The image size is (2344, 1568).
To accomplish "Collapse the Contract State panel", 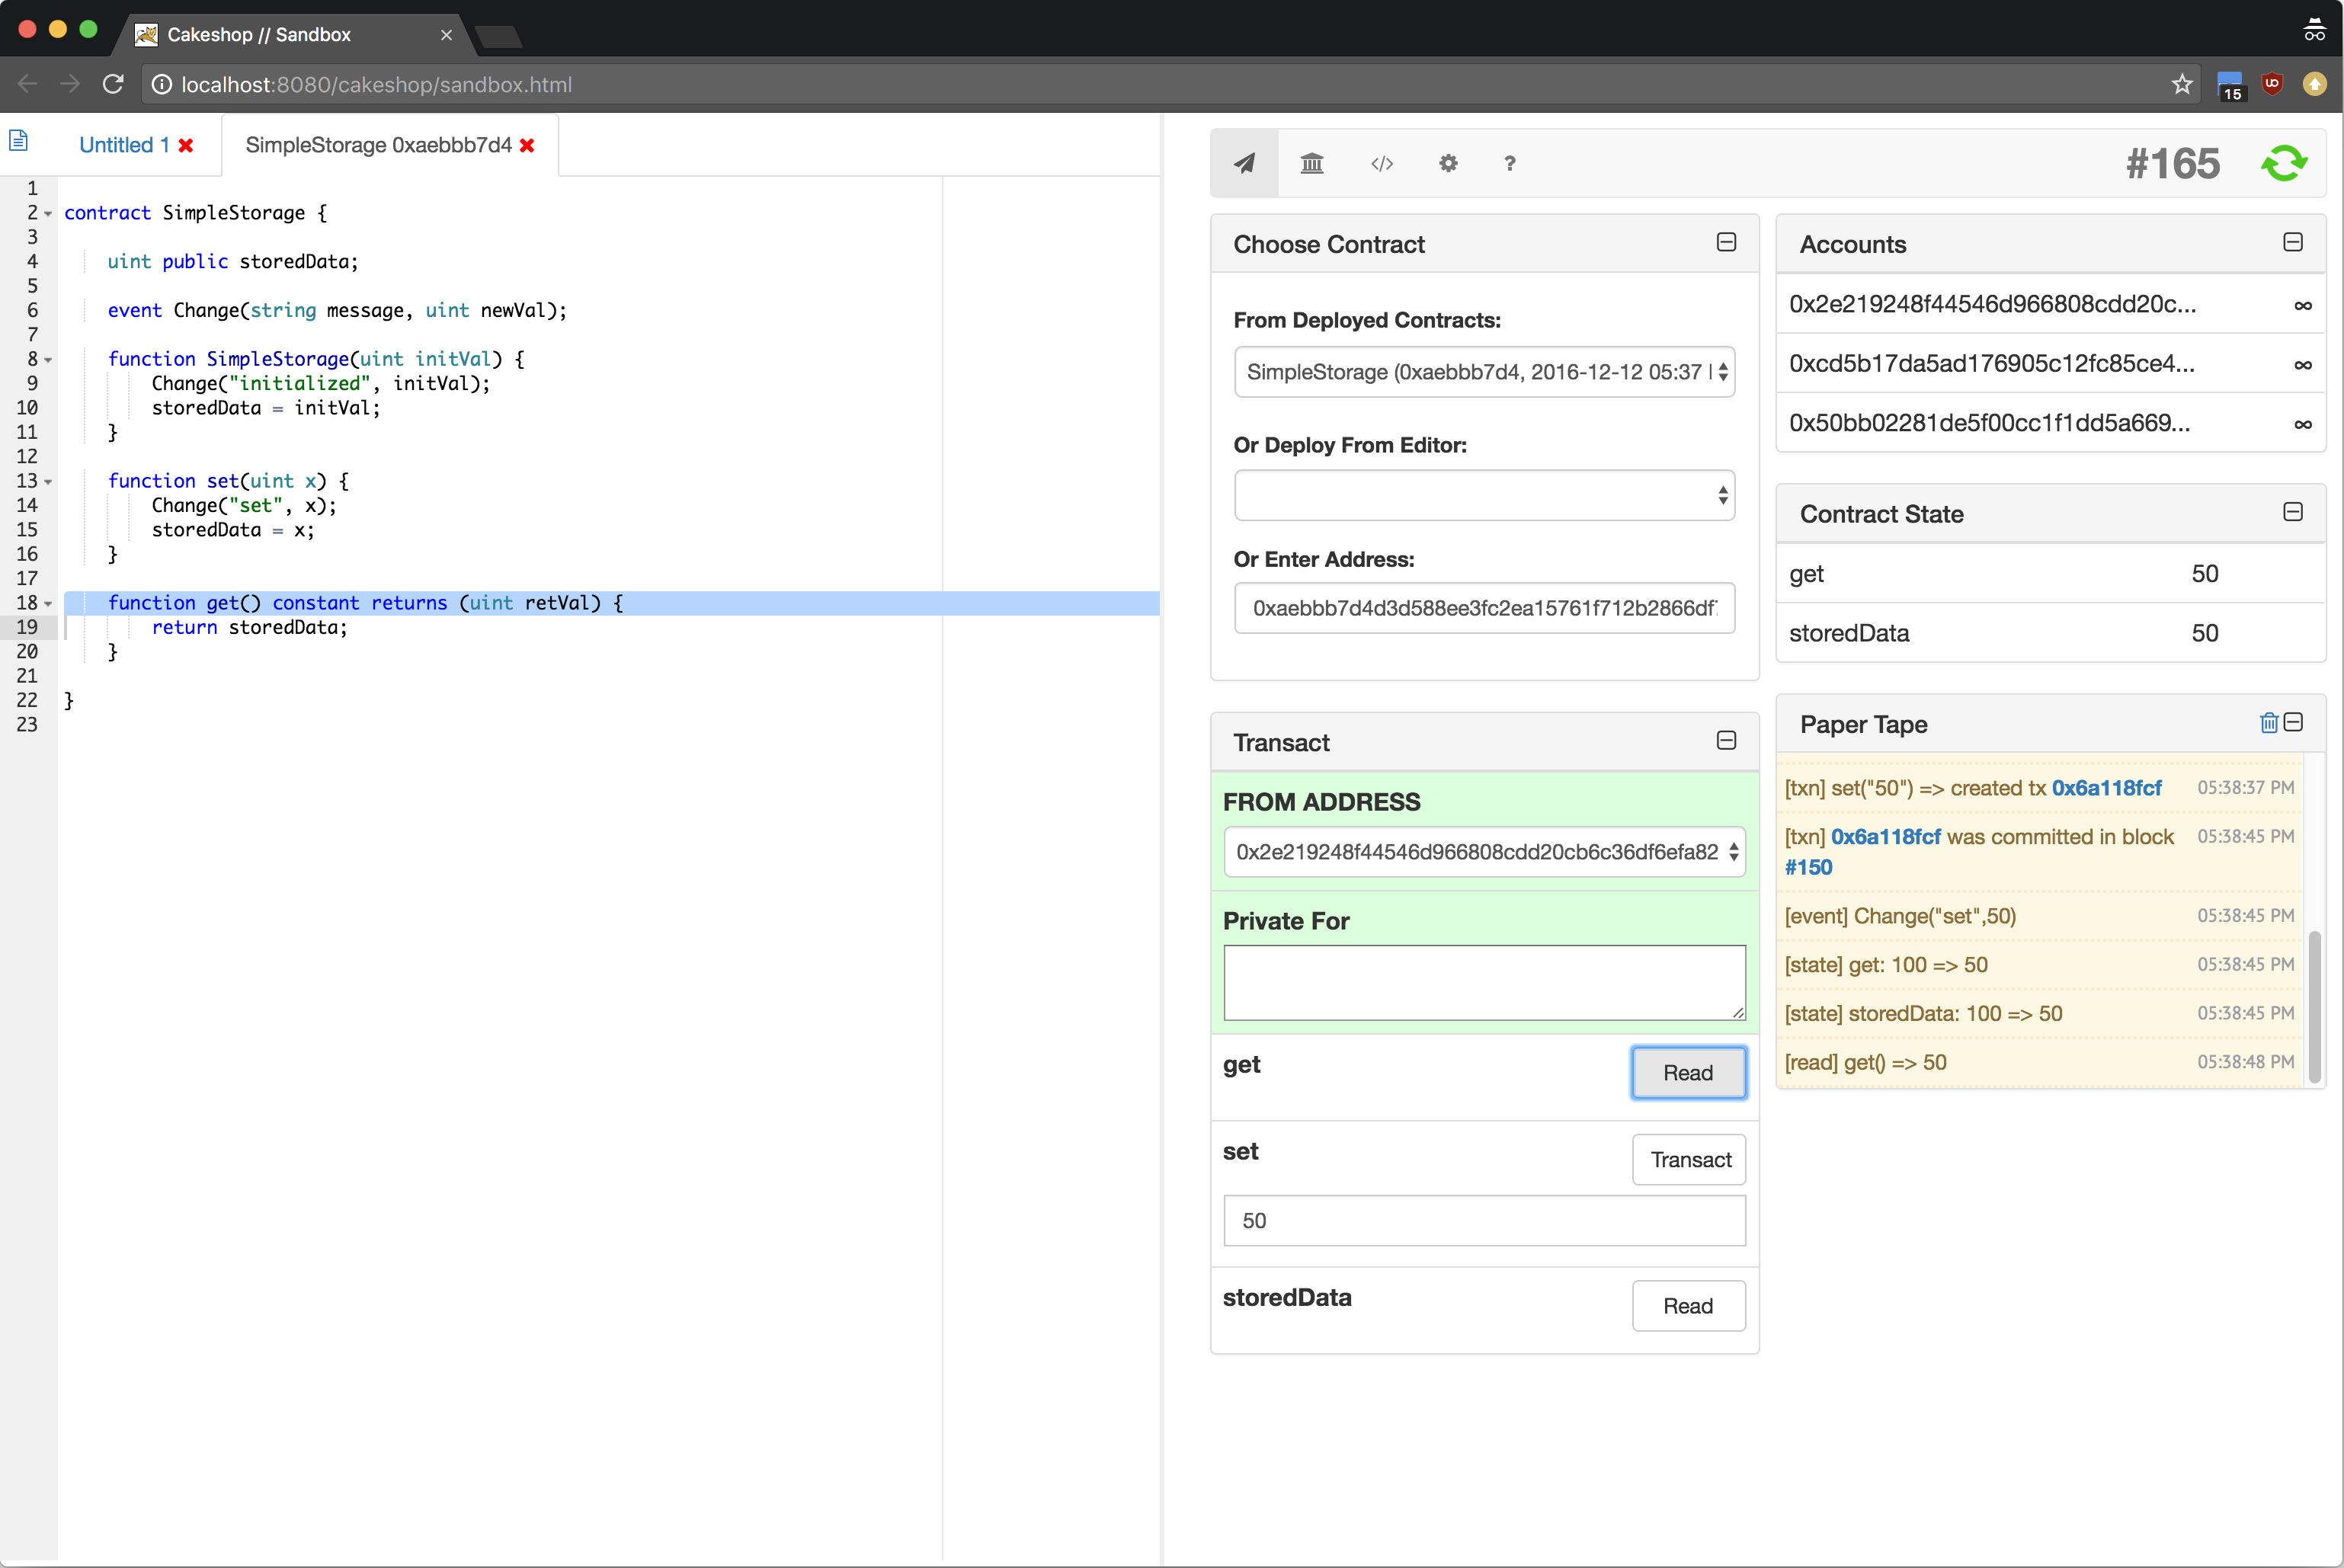I will [x=2292, y=512].
